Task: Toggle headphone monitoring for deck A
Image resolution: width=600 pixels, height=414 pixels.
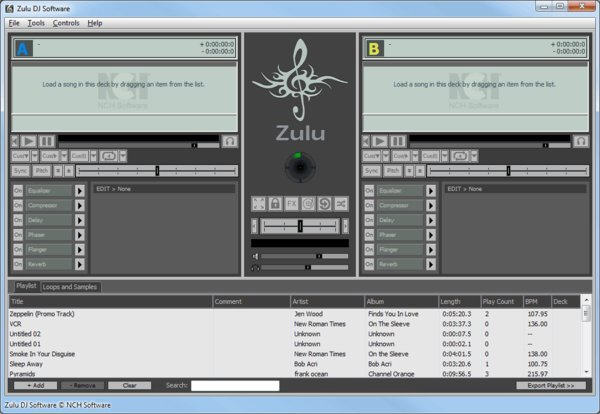Action: 230,141
